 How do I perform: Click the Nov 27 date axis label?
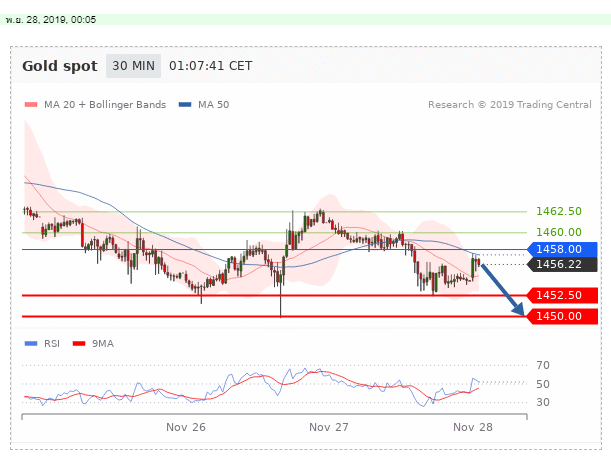329,427
